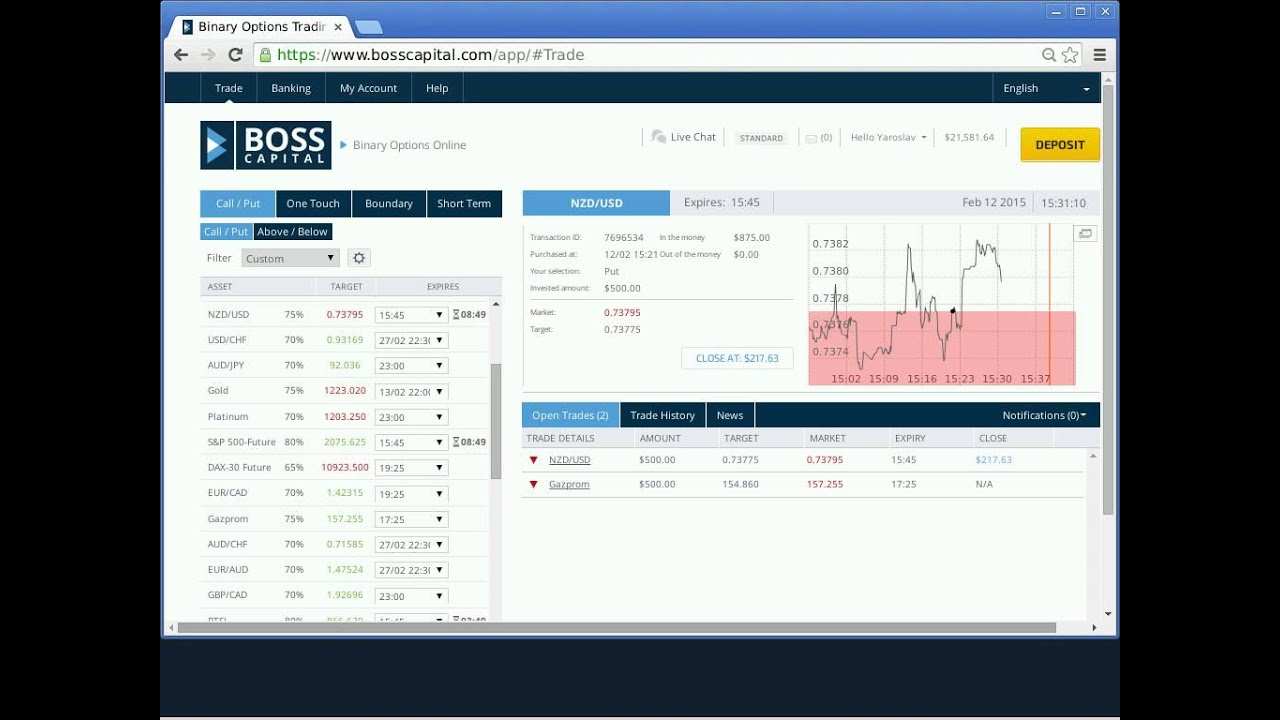This screenshot has width=1280, height=720.
Task: Select the One Touch tab
Action: (x=313, y=203)
